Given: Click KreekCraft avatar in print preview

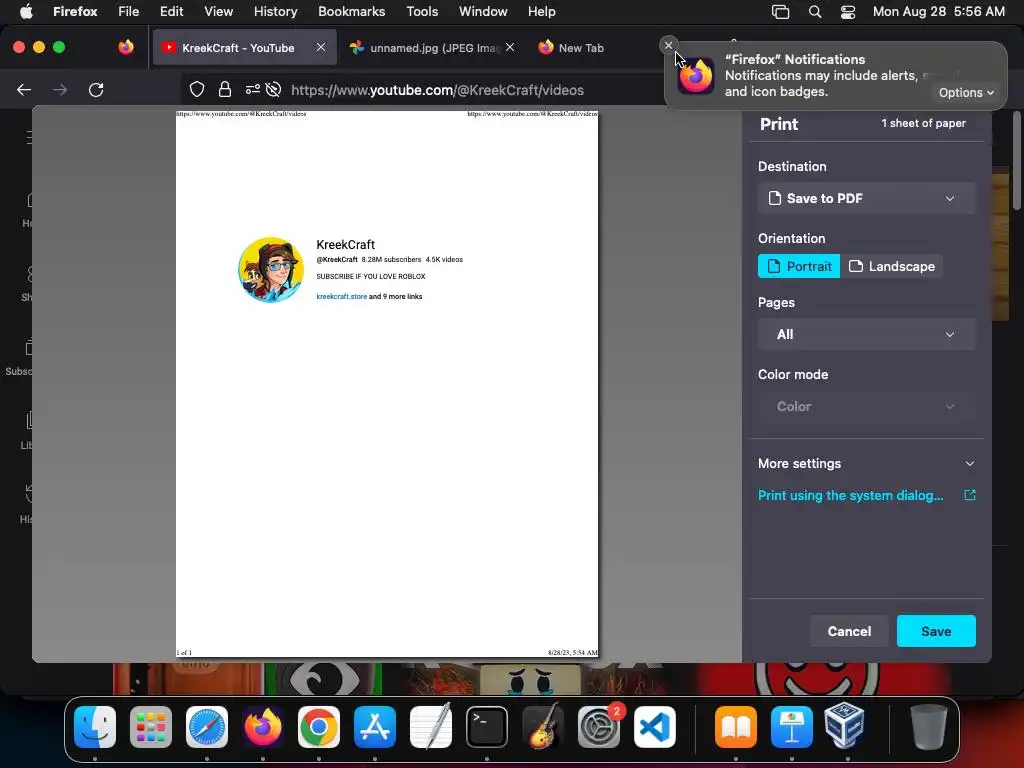Looking at the screenshot, I should 271,270.
